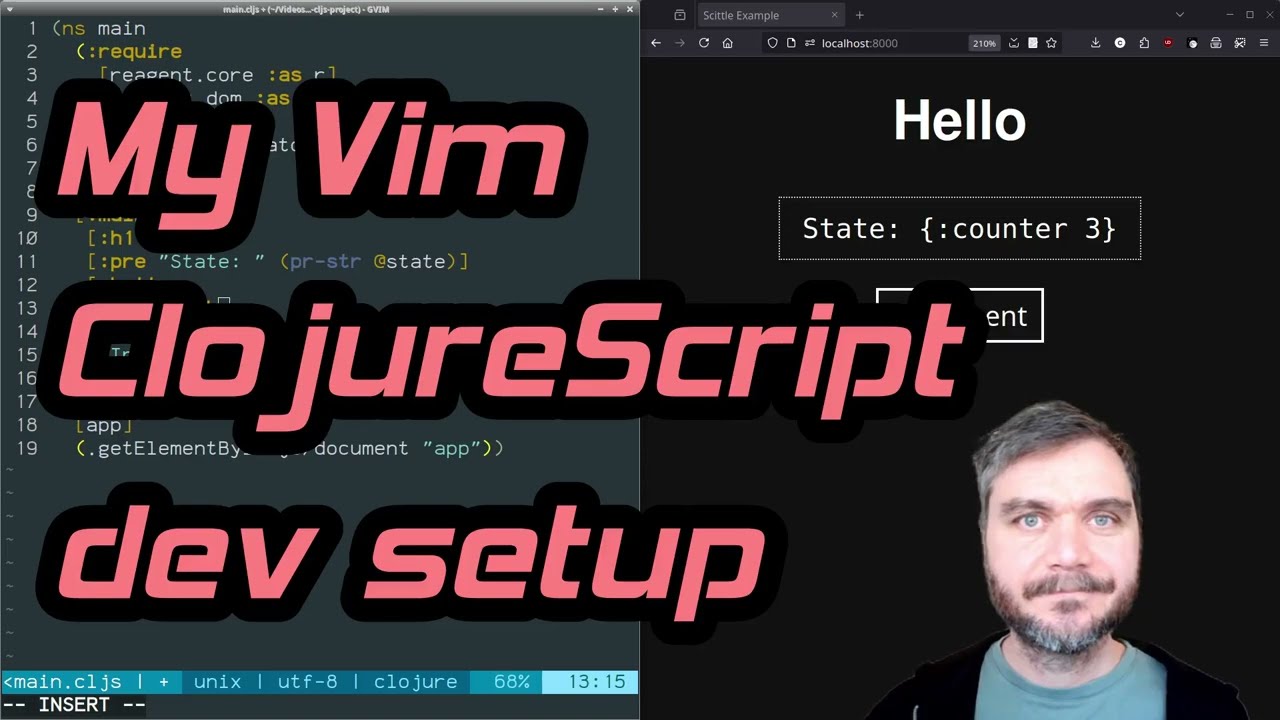Click '(:require' on line 2 in Vim
Screen dimensions: 1280x720
coord(129,52)
